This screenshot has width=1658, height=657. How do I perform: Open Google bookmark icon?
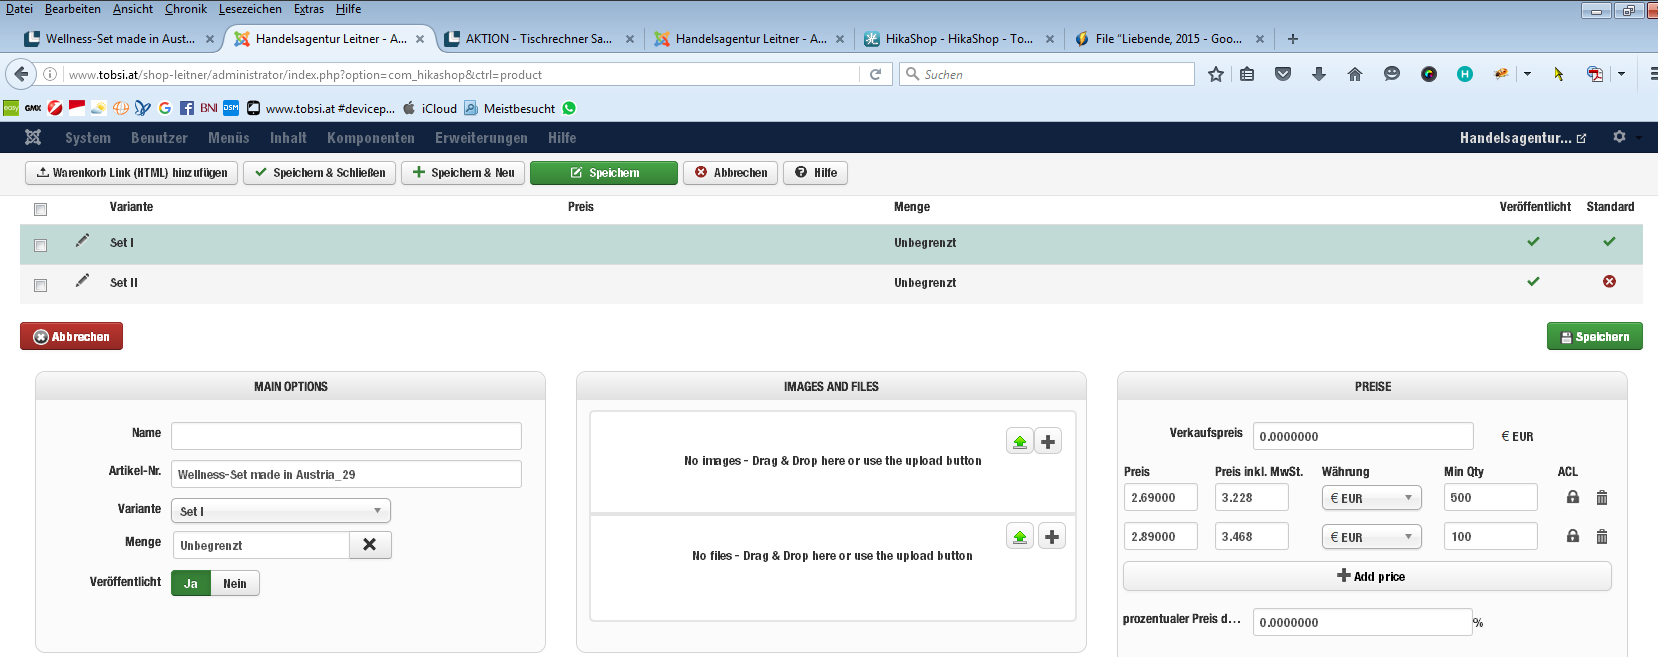pyautogui.click(x=165, y=108)
